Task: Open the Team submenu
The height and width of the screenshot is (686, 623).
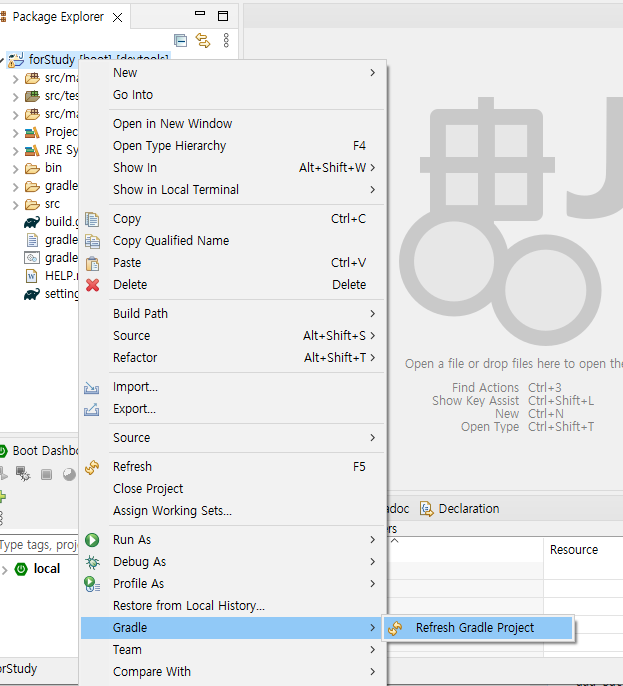Action: coord(233,650)
